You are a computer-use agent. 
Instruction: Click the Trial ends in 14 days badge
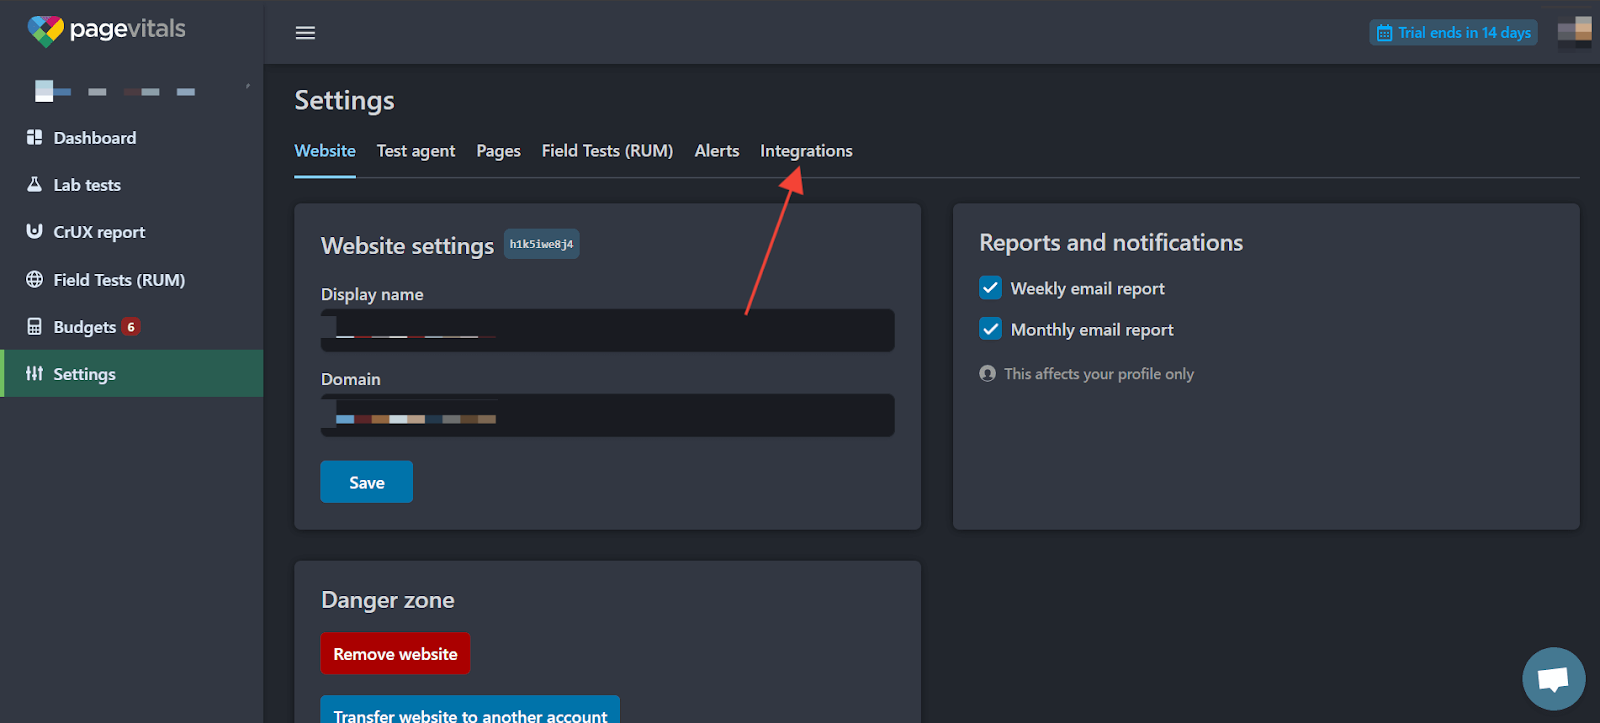[x=1453, y=33]
